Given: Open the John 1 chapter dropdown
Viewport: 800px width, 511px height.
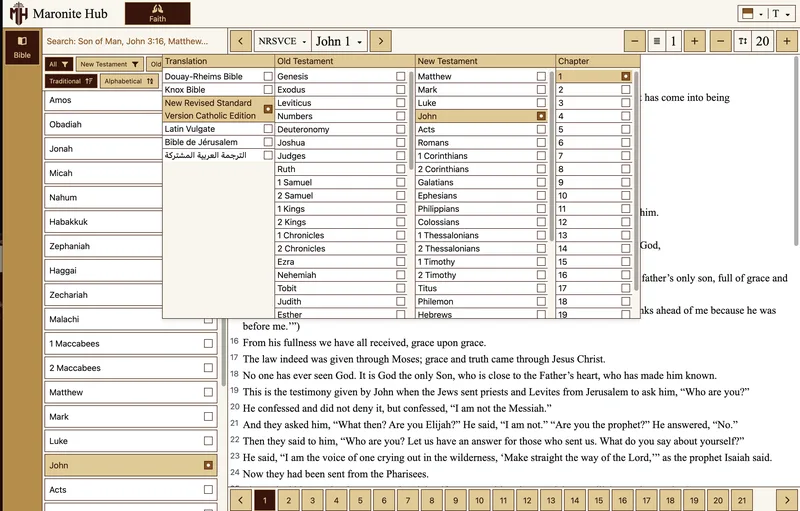Looking at the screenshot, I should (x=339, y=41).
